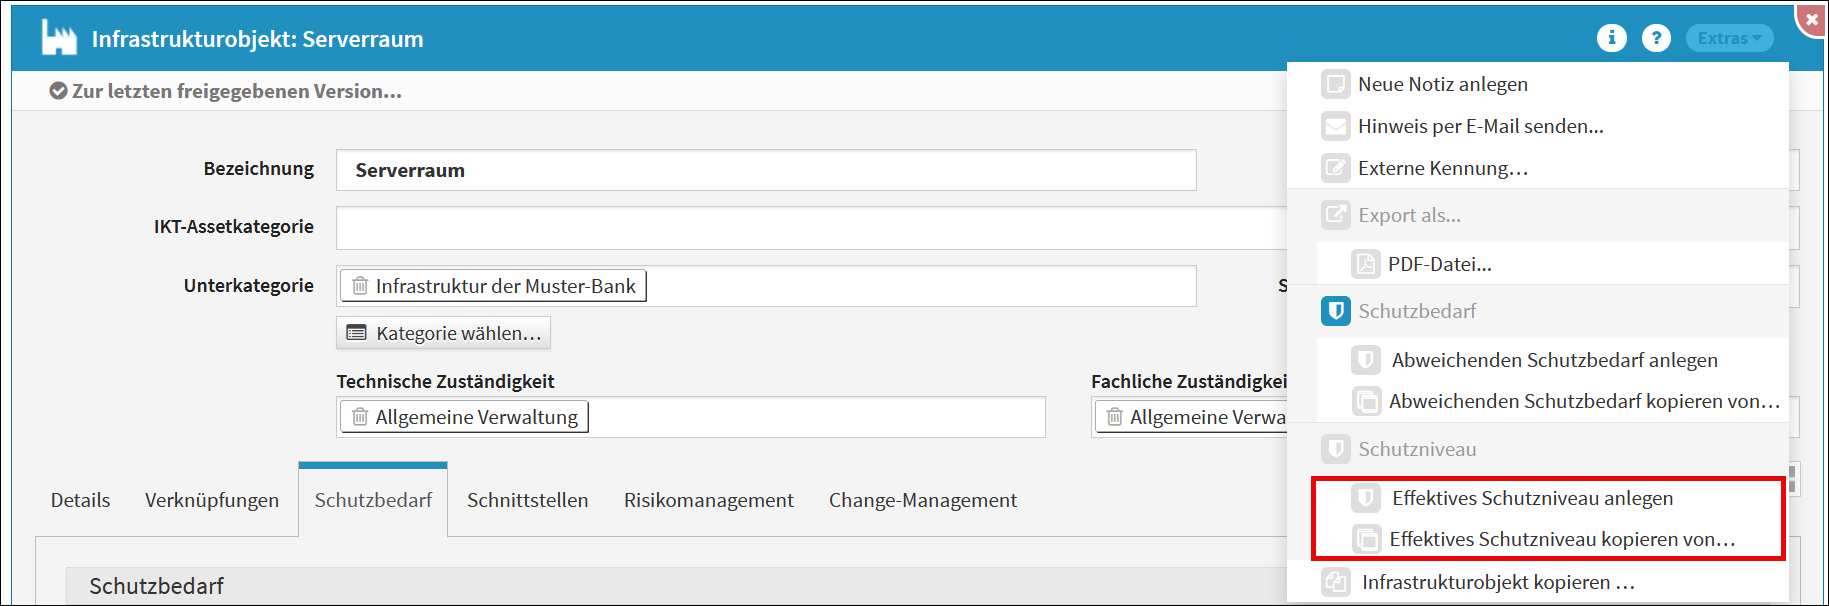Click the trash icon beside Infrastruktur der Muster-Bank
The image size is (1829, 606).
[360, 286]
